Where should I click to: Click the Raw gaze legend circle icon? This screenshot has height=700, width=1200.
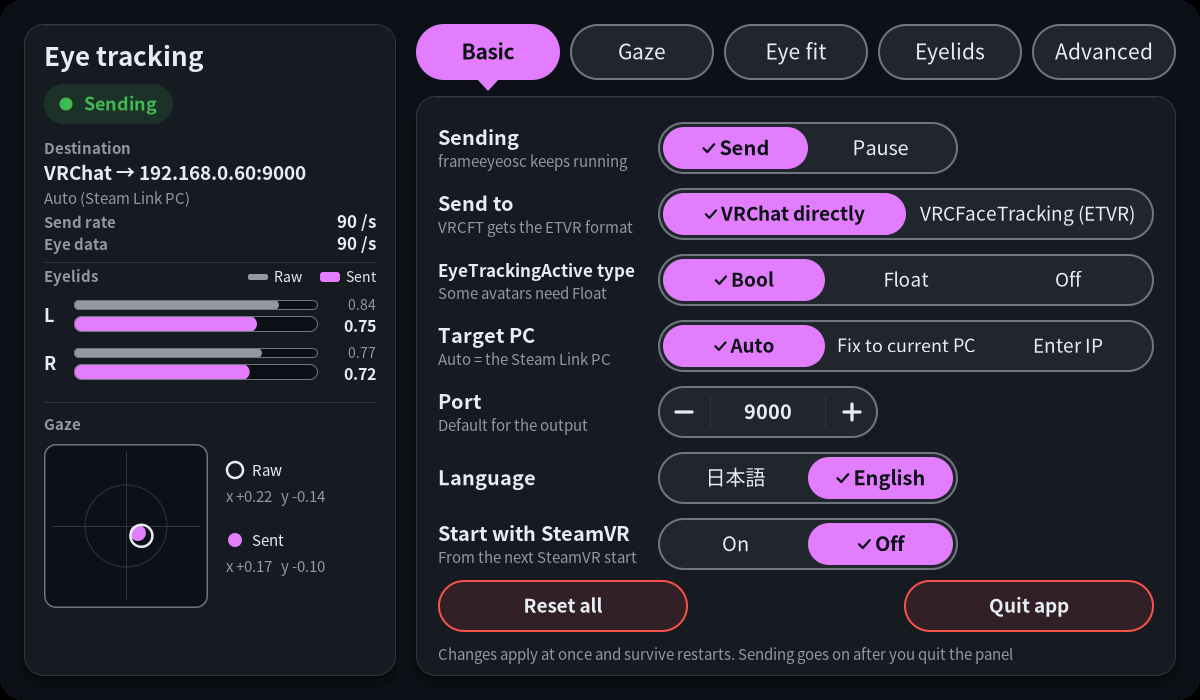coord(235,470)
